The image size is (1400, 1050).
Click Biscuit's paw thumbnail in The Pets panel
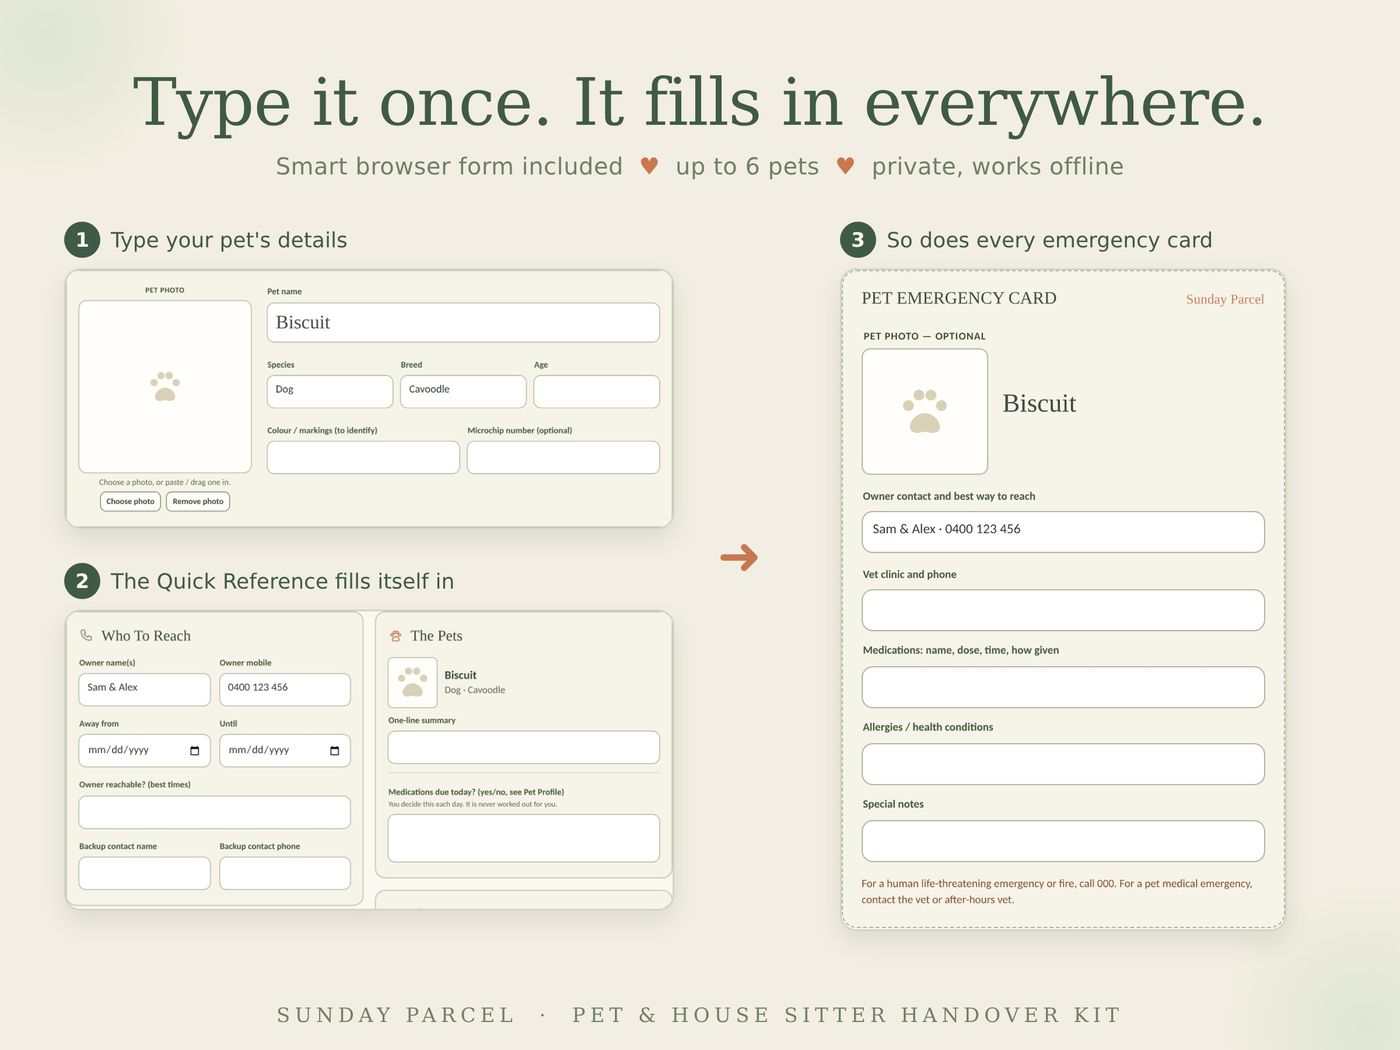pos(412,682)
